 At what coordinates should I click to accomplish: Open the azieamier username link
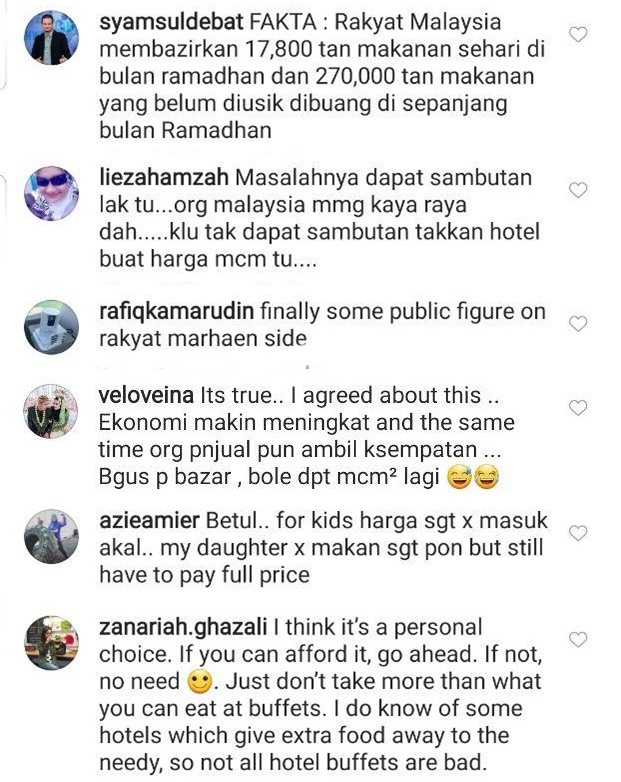(149, 521)
